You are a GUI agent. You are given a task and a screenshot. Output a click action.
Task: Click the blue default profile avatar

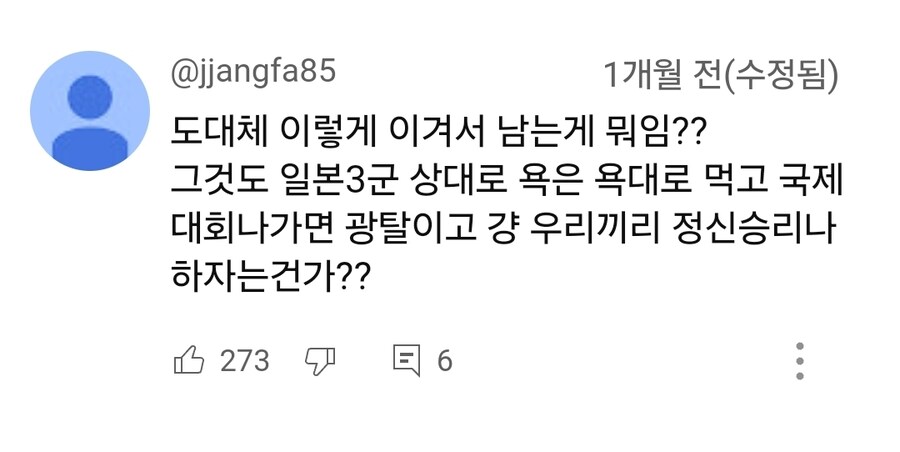pyautogui.click(x=90, y=110)
